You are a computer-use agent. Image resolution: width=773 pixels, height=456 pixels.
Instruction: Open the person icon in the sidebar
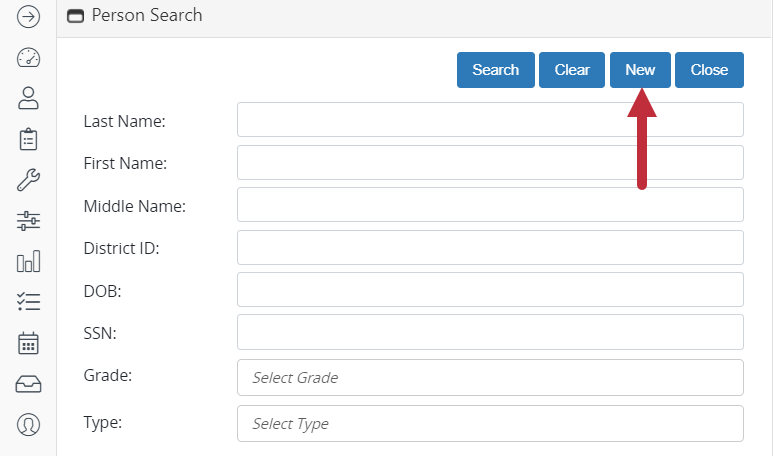[x=28, y=98]
